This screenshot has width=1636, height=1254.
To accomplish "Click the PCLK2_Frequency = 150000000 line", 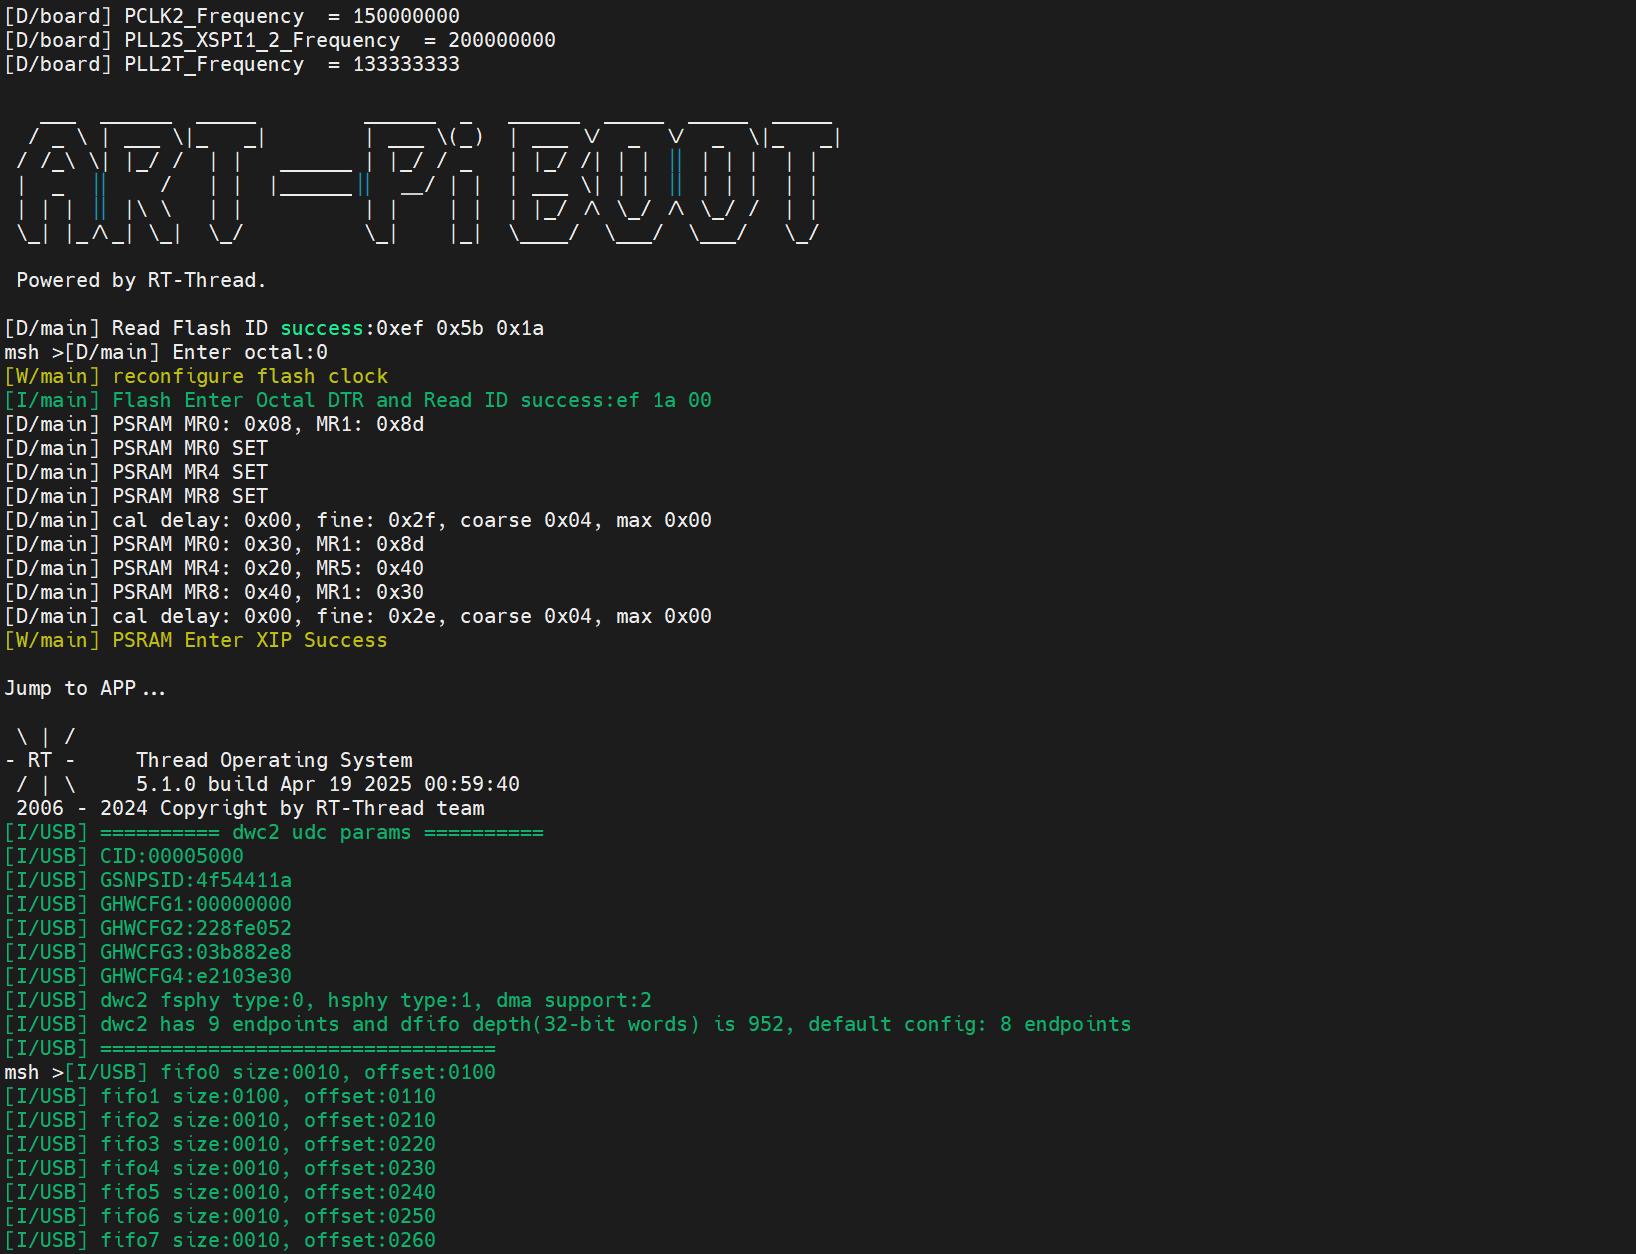I will click(x=232, y=16).
